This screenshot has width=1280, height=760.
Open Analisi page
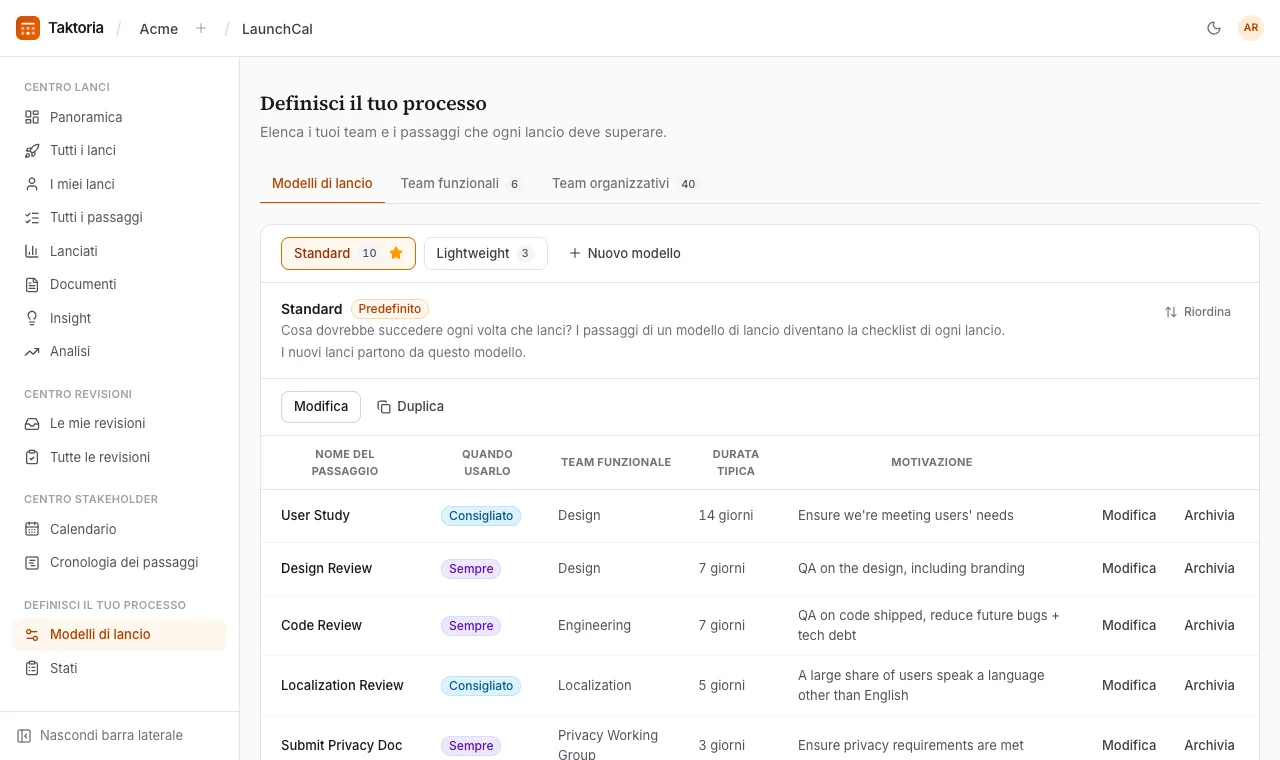[119, 351]
